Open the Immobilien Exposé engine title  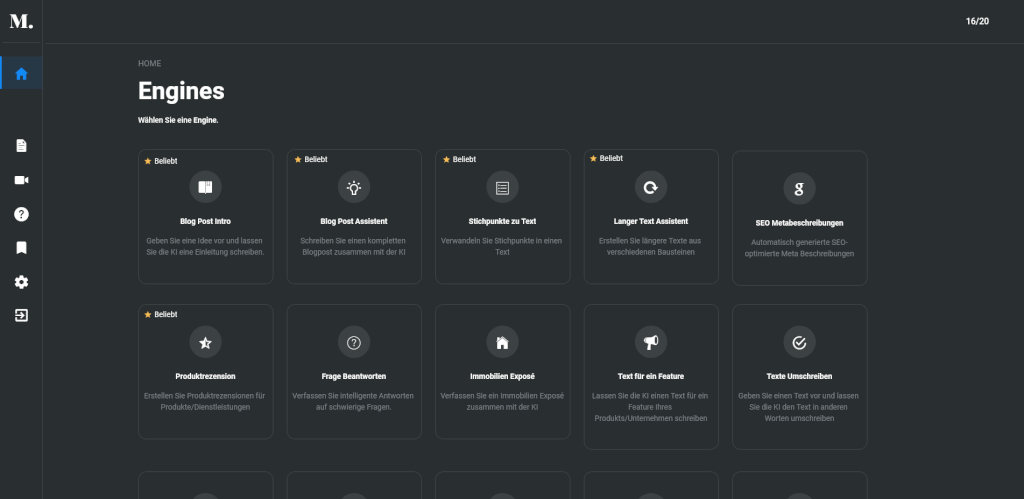(x=502, y=376)
